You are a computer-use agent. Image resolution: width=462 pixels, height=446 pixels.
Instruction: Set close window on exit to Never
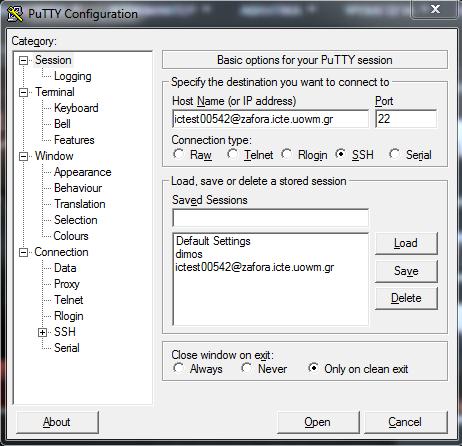point(264,369)
